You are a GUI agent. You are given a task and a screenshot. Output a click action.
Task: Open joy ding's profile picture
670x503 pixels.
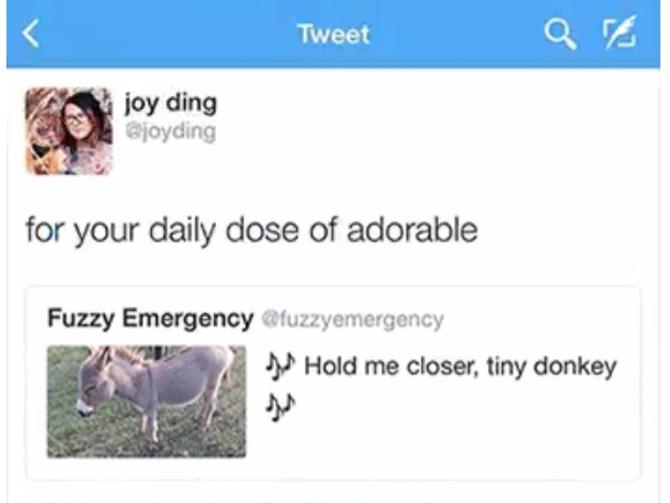coord(69,131)
